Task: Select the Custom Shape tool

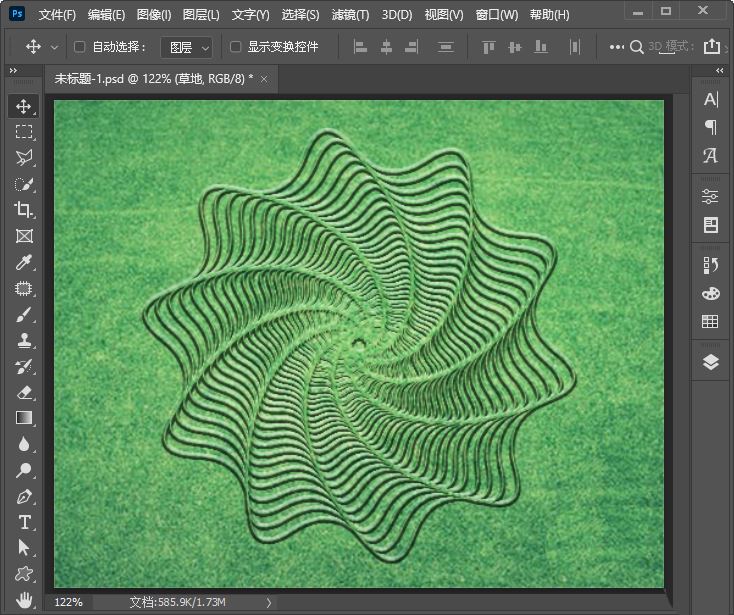Action: [23, 573]
